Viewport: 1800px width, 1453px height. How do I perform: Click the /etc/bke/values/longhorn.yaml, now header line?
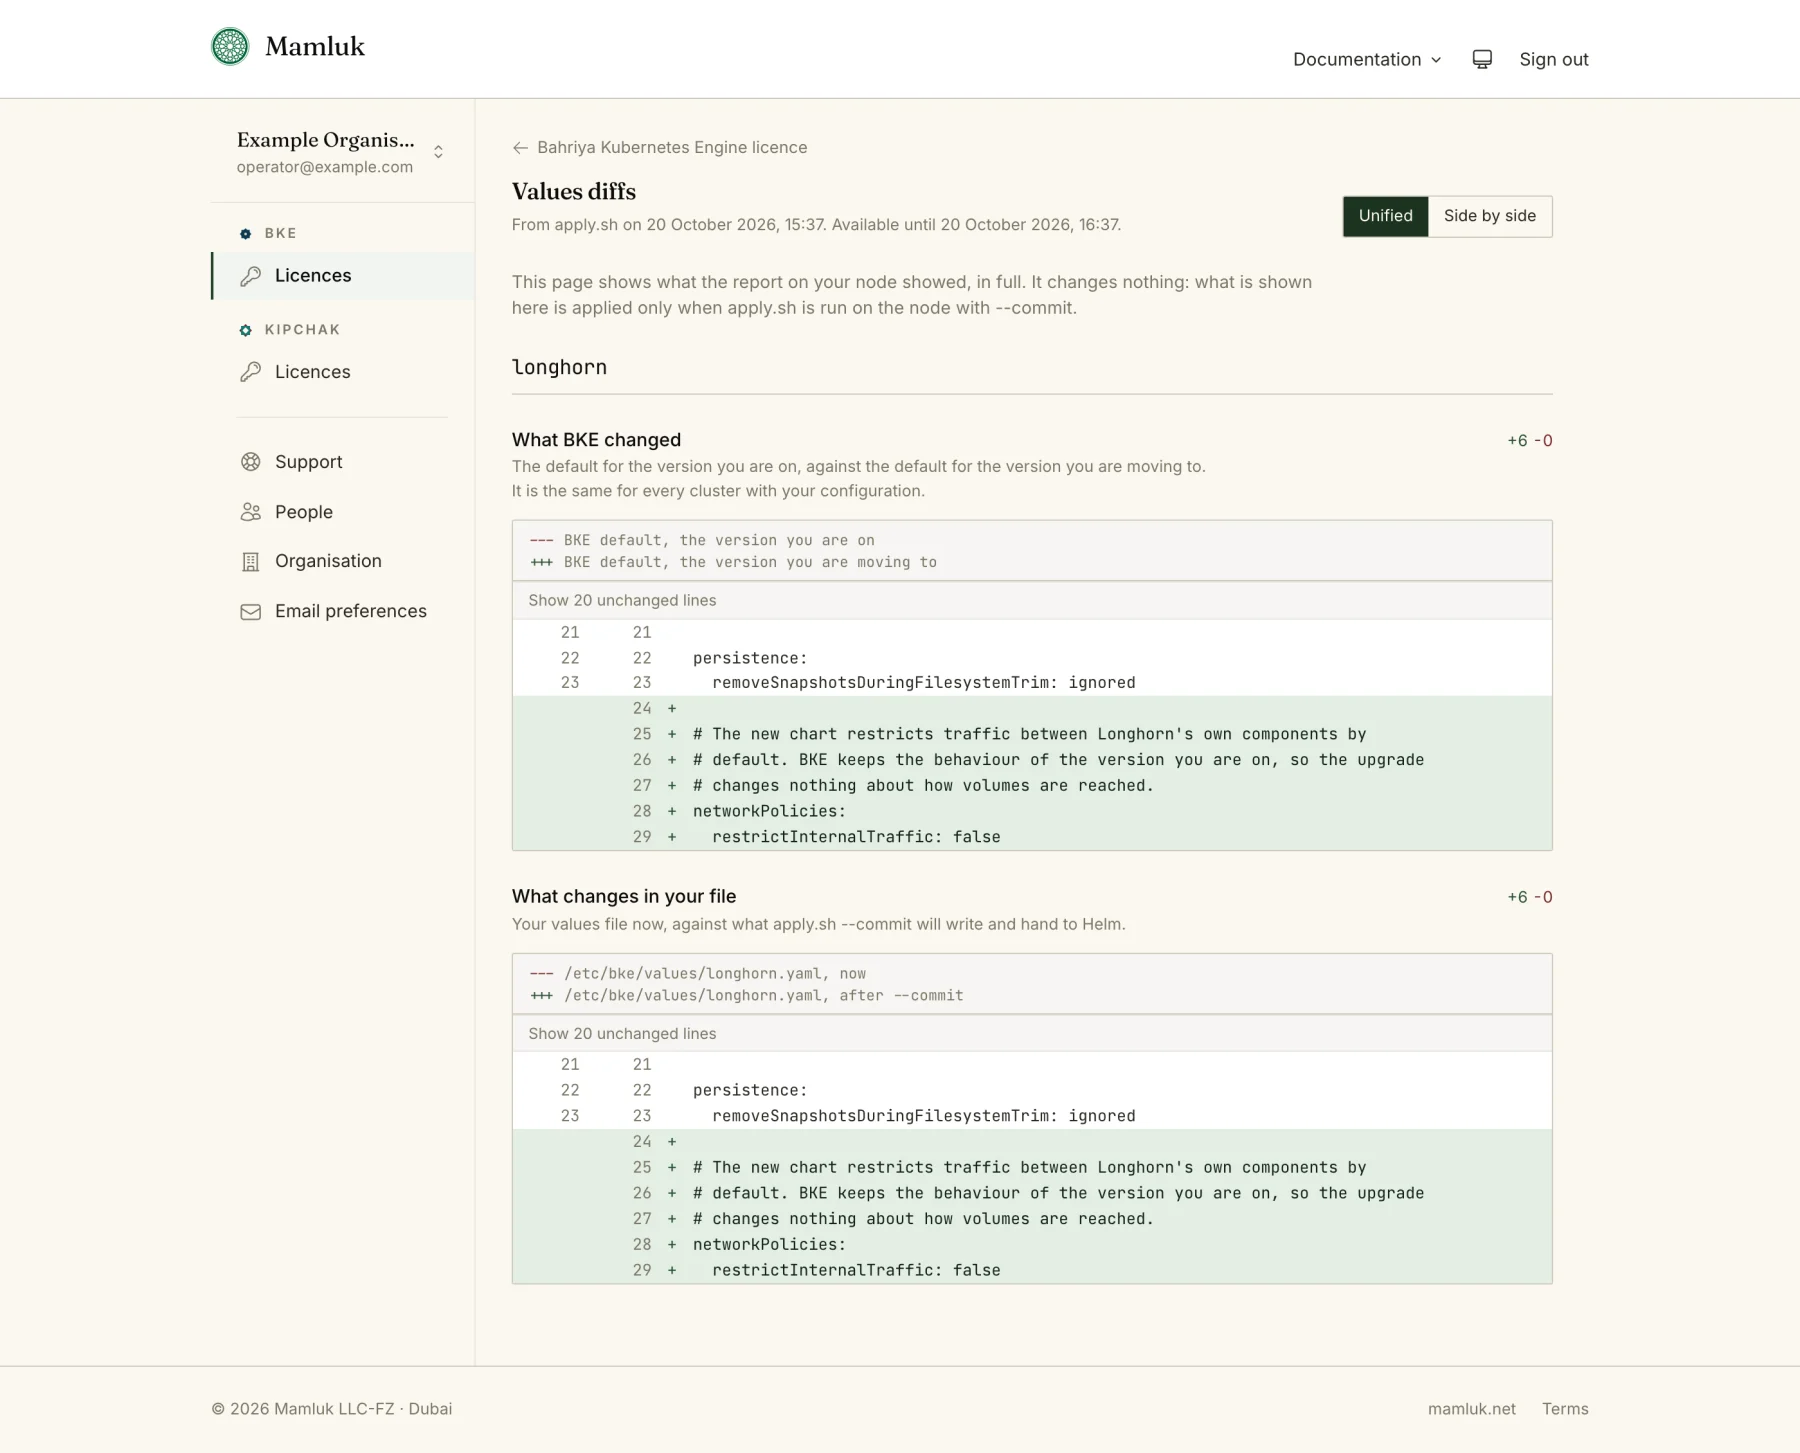click(x=698, y=974)
